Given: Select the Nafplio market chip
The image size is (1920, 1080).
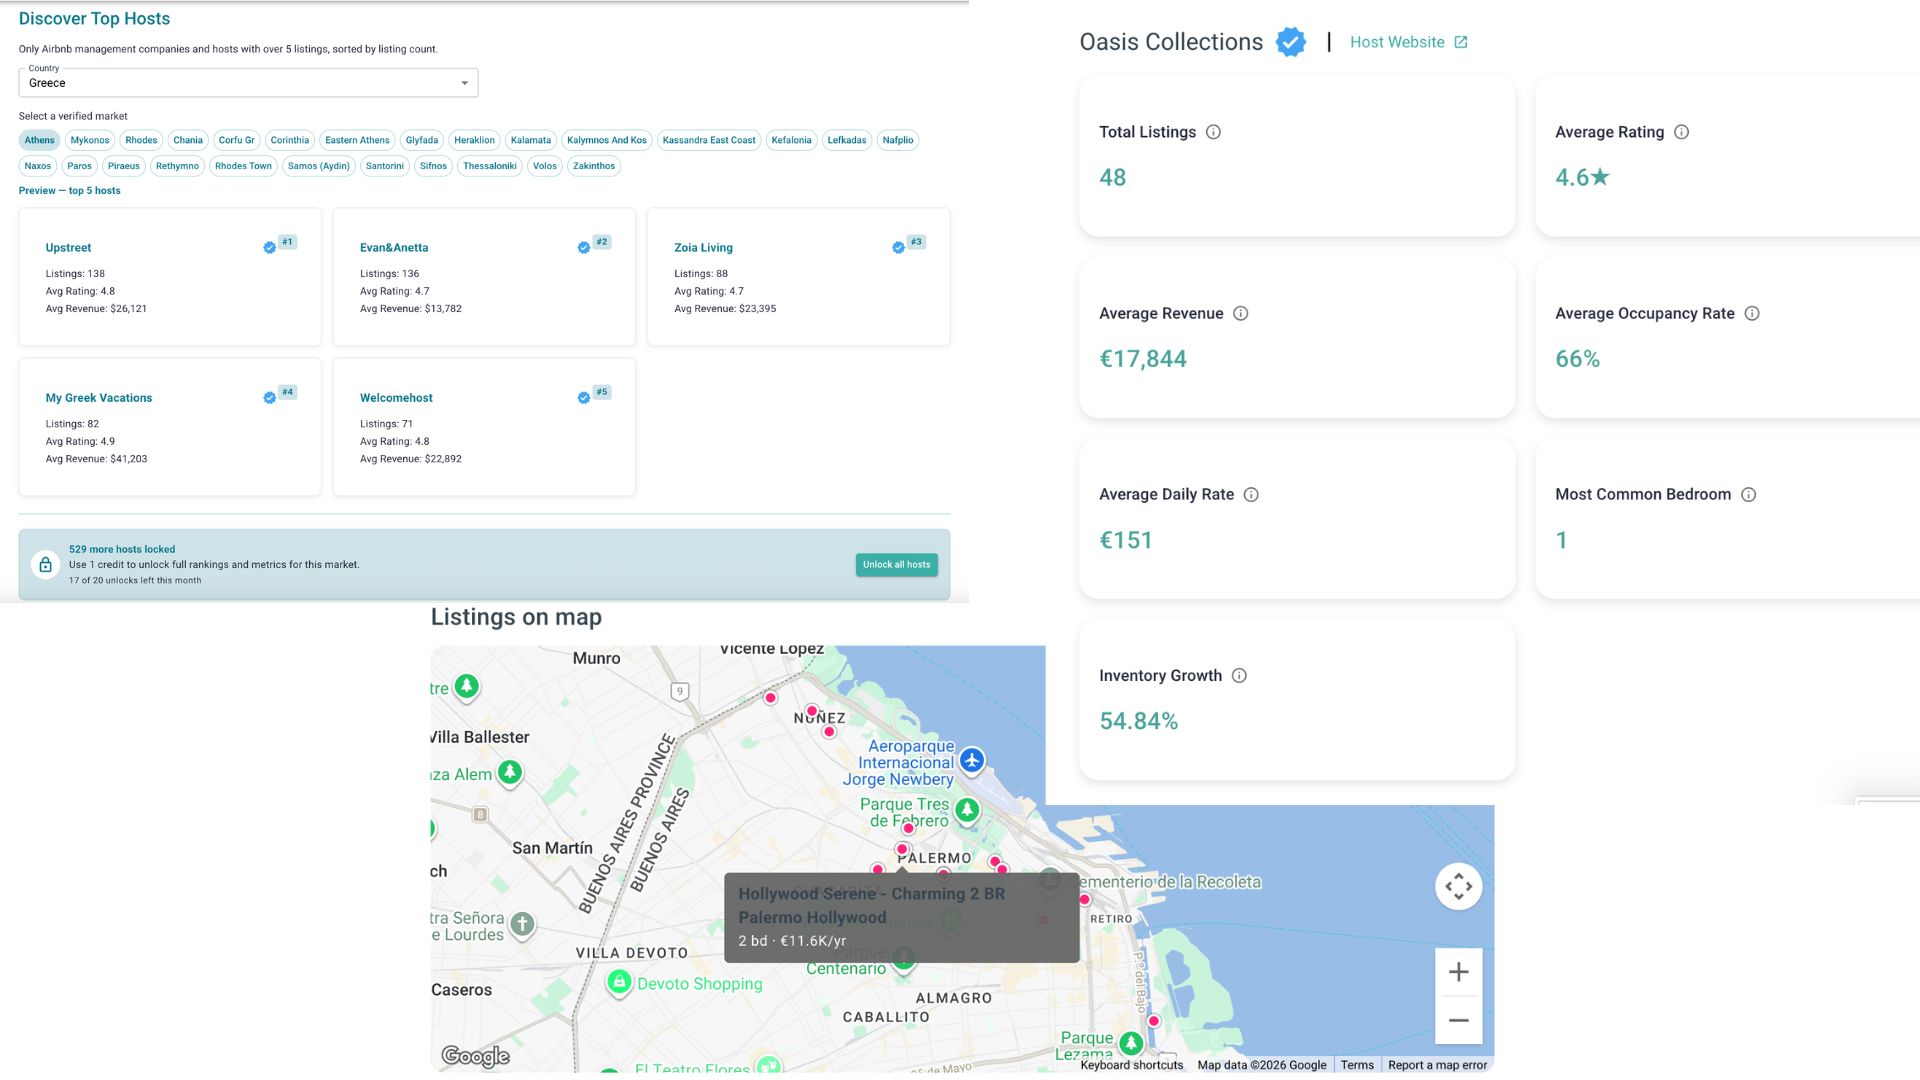Looking at the screenshot, I should (x=898, y=140).
